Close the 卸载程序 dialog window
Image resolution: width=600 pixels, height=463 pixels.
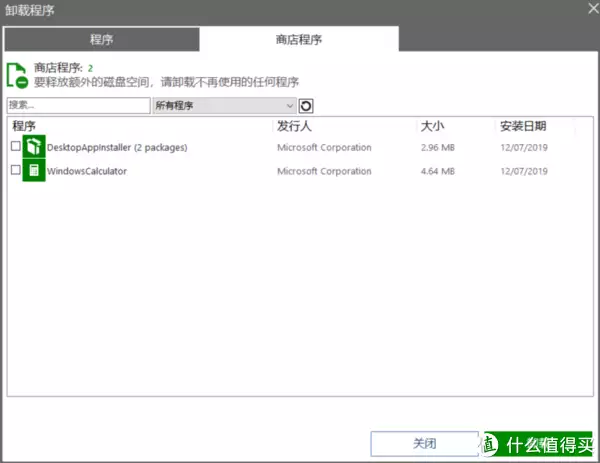click(593, 8)
